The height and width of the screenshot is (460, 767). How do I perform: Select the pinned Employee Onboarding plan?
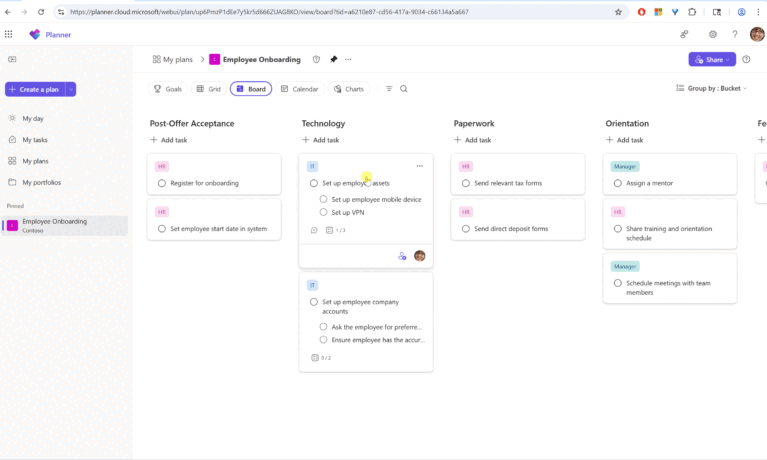click(55, 225)
